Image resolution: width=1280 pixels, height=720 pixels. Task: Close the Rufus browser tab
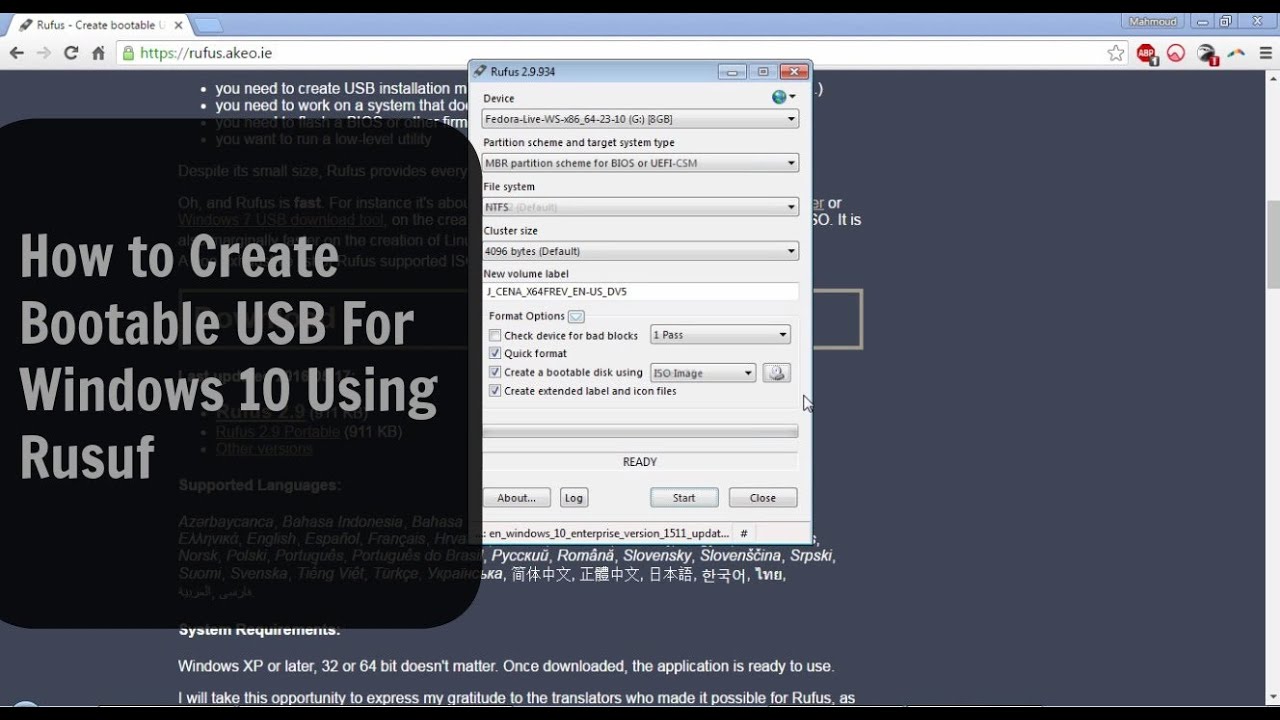[x=176, y=25]
